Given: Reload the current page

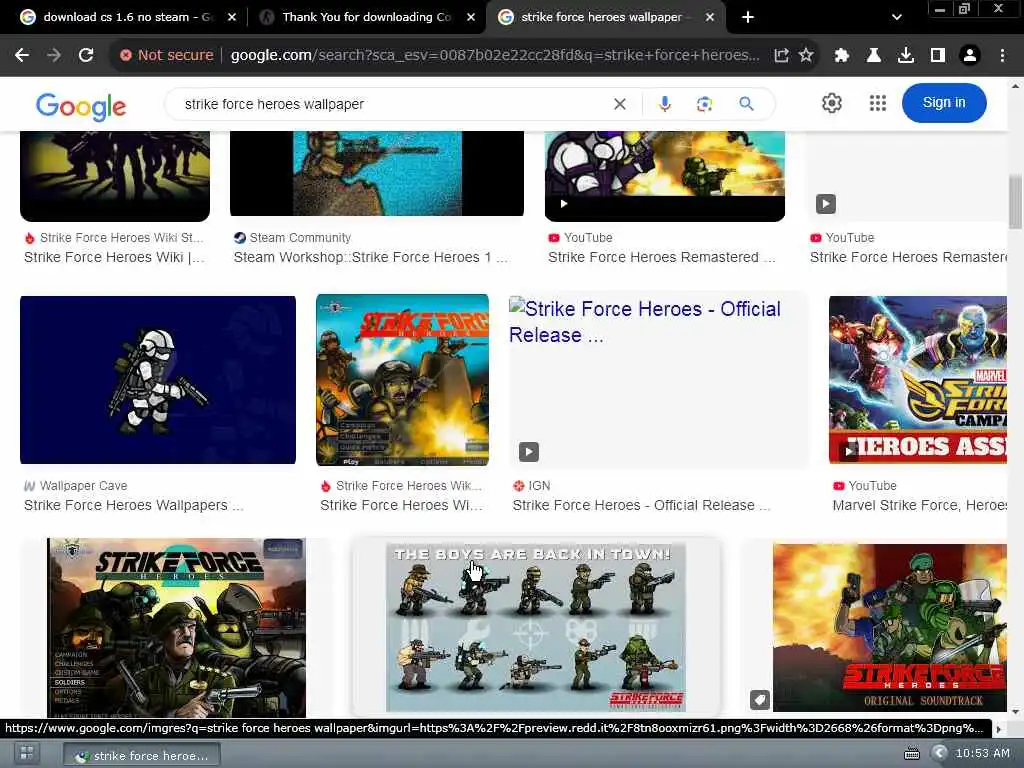Looking at the screenshot, I should (86, 56).
